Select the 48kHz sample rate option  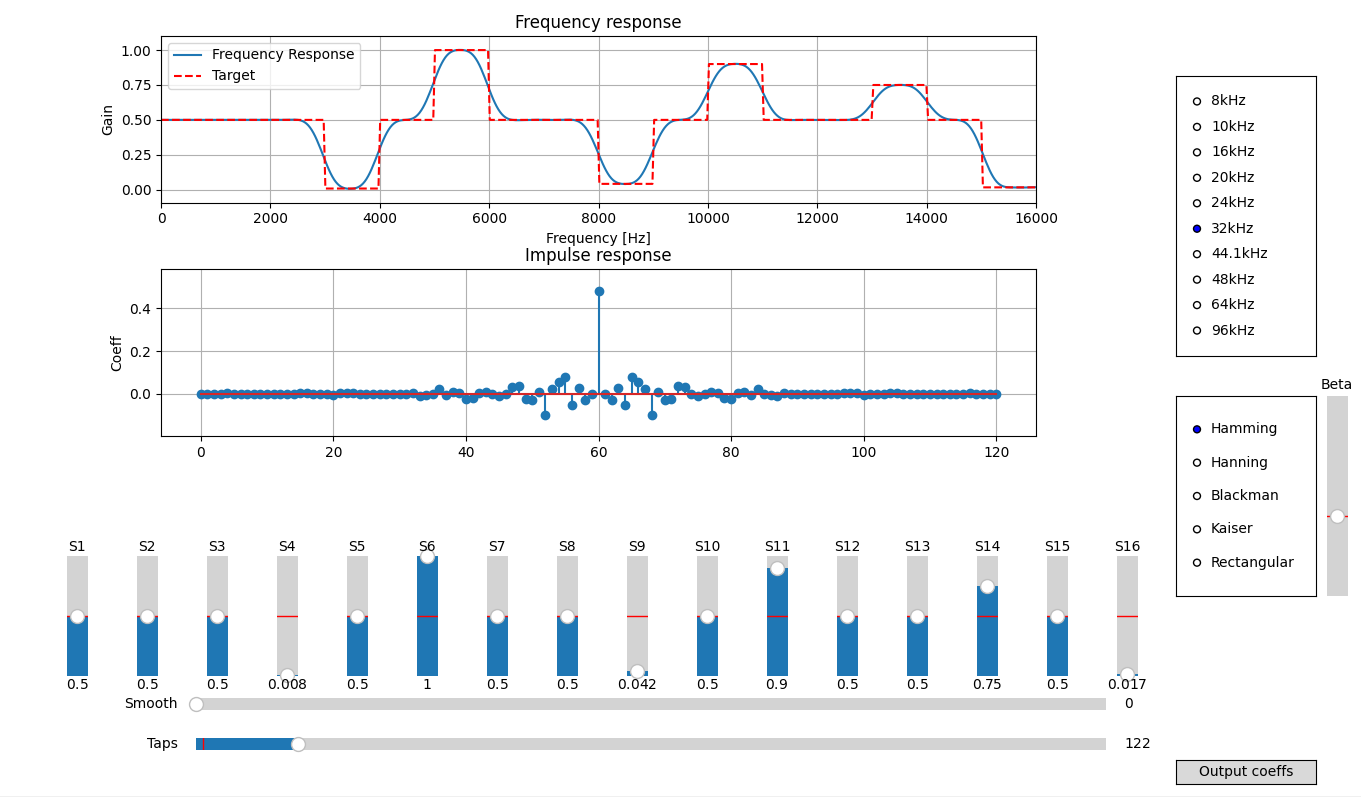coord(1197,279)
